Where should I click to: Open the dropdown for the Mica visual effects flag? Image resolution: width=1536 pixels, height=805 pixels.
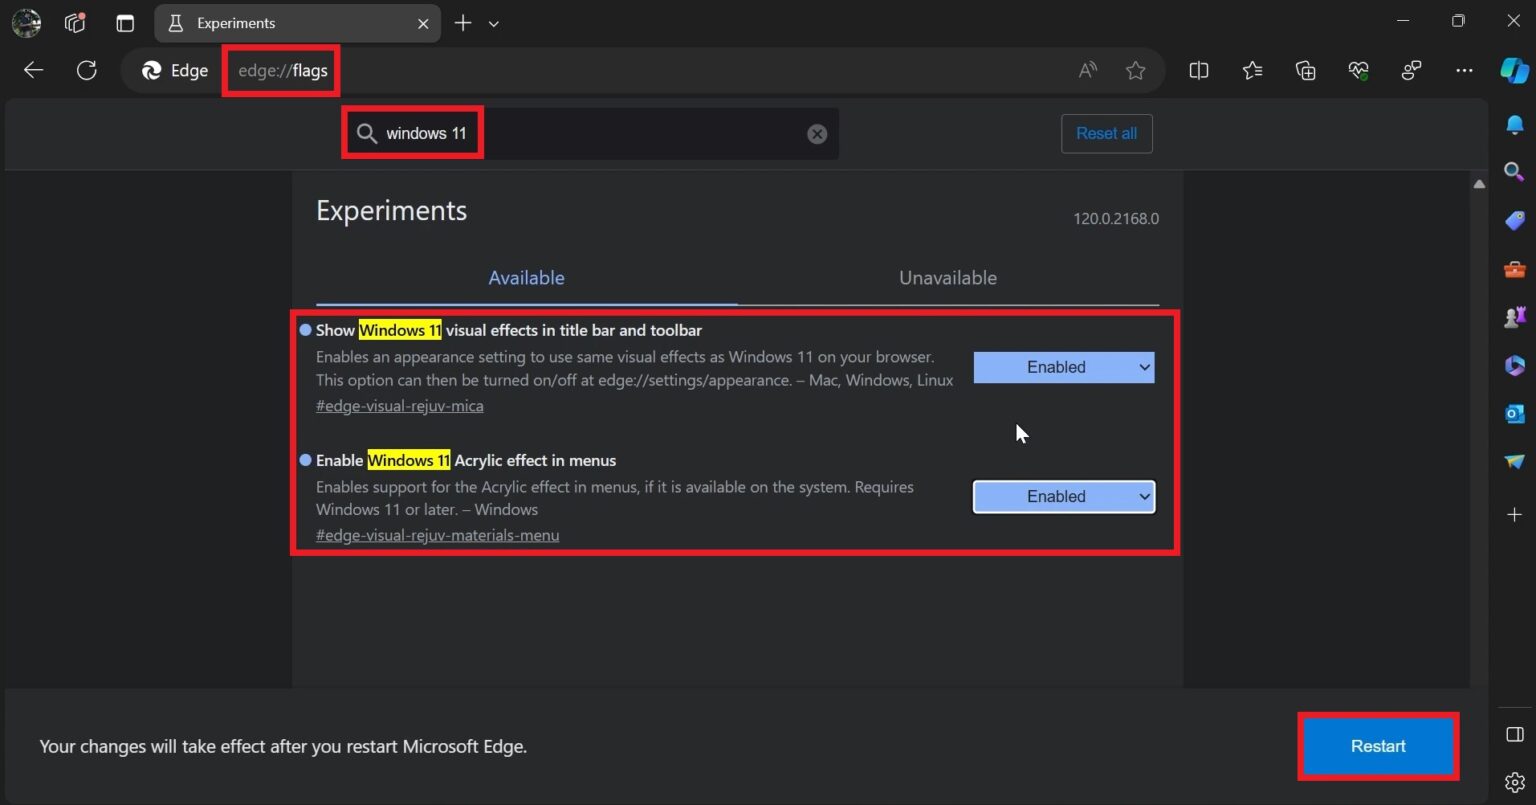tap(1063, 367)
